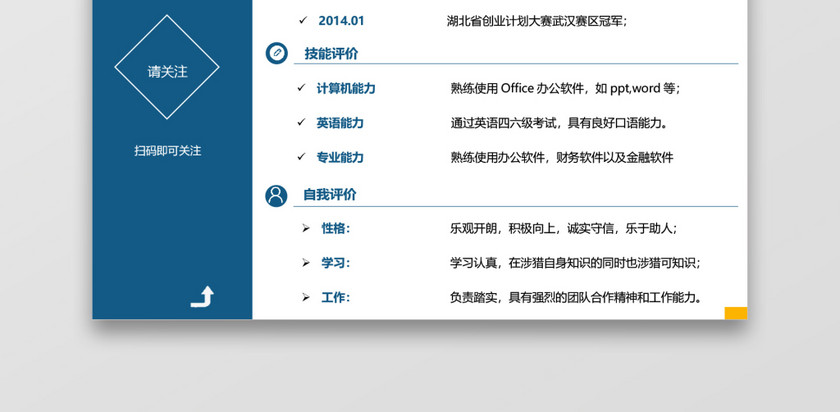Click the arrow bullet before 学习

[x=306, y=263]
